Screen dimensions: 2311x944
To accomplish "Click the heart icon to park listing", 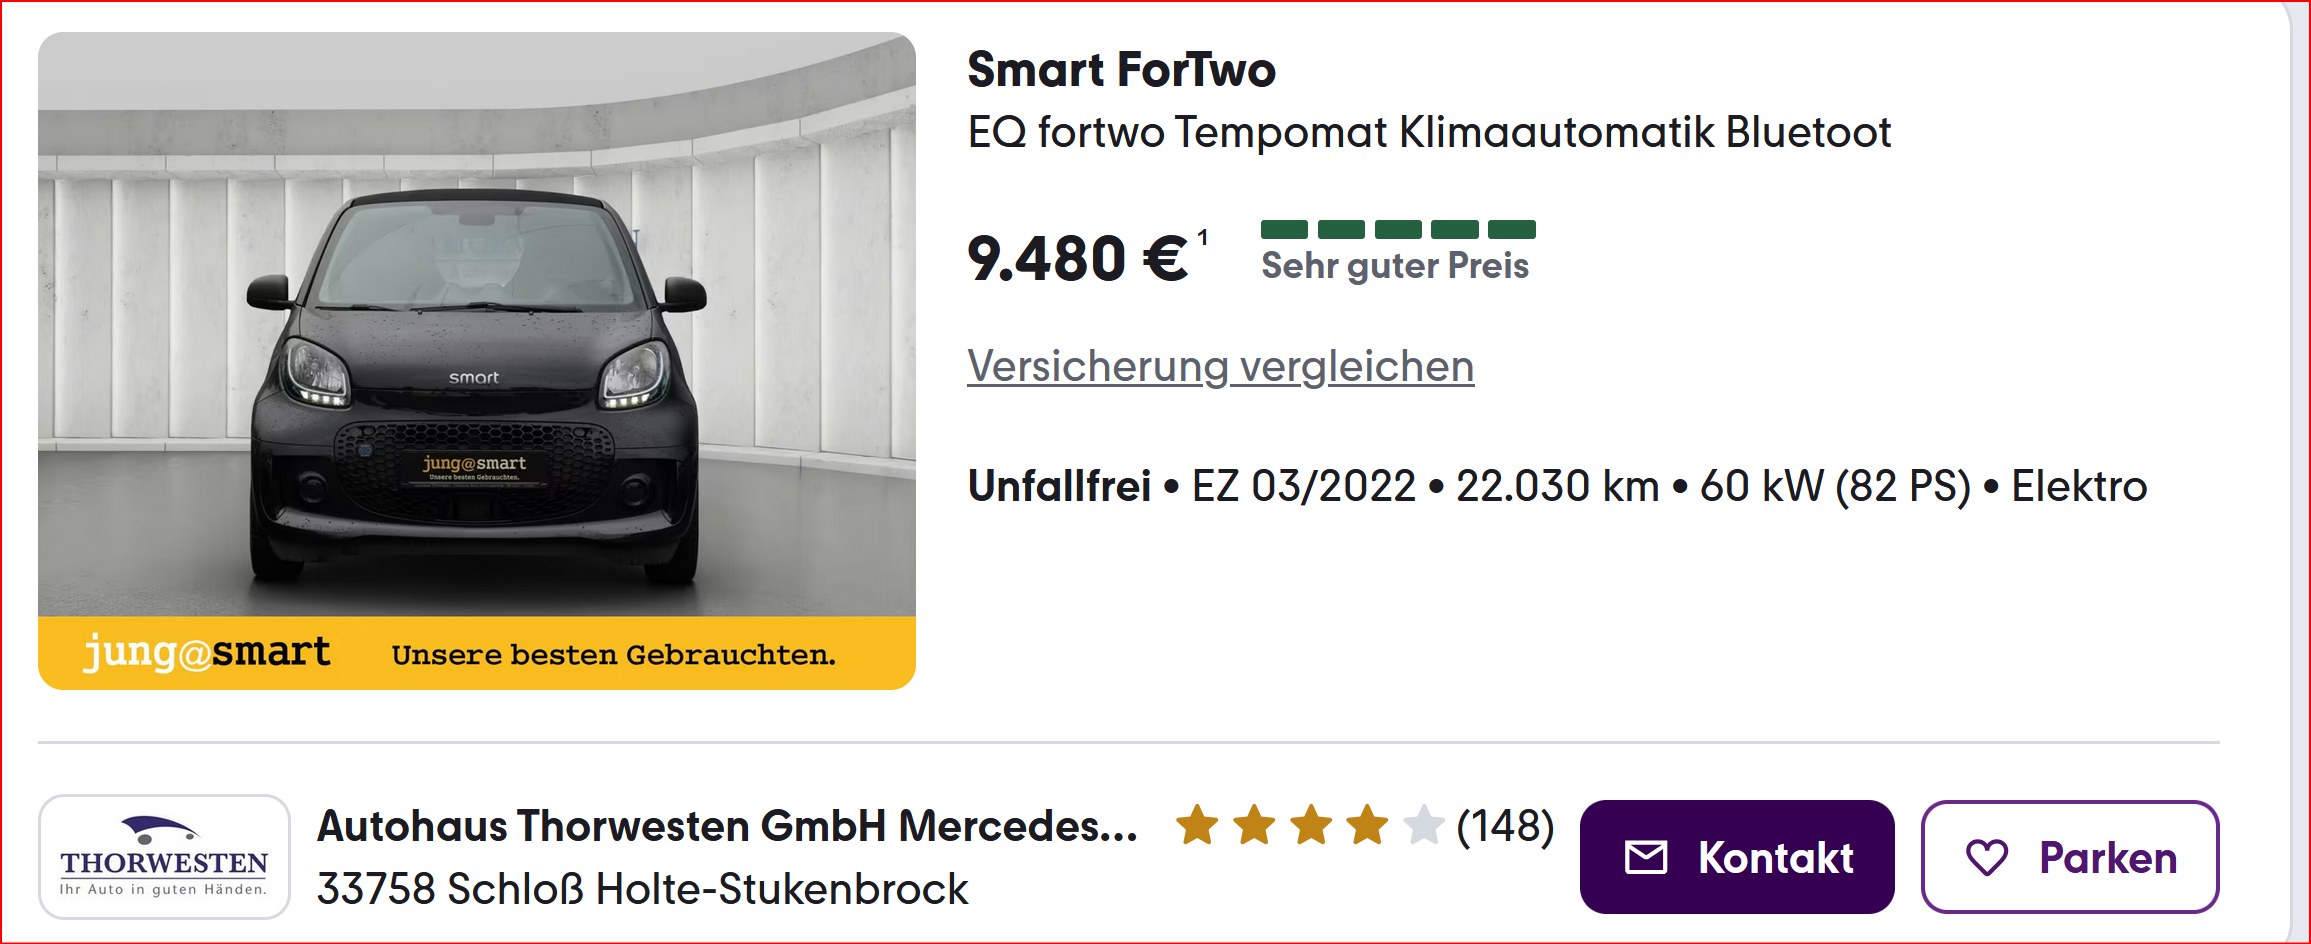I will [1986, 858].
